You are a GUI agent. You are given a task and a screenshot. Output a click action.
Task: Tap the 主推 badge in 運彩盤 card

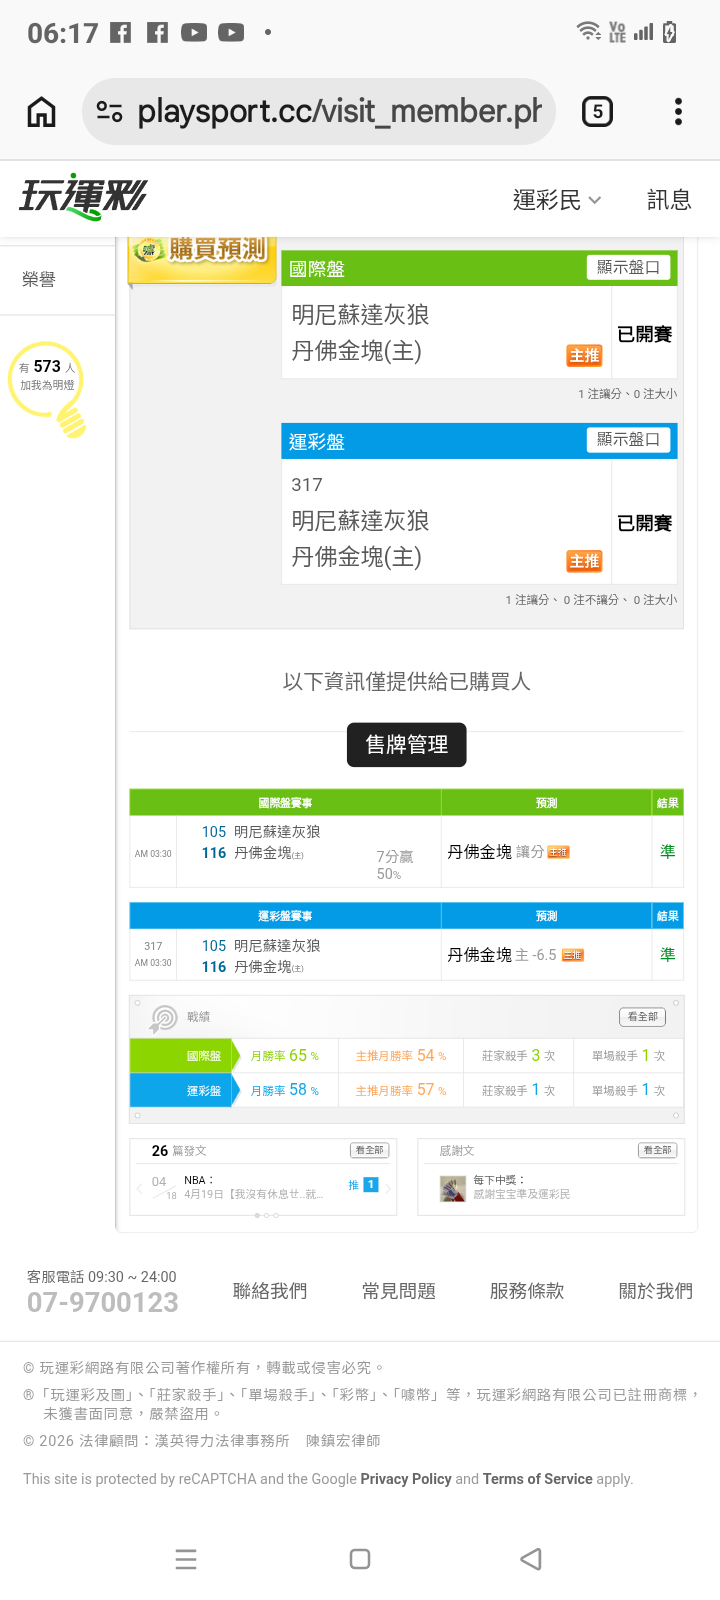[x=584, y=561]
